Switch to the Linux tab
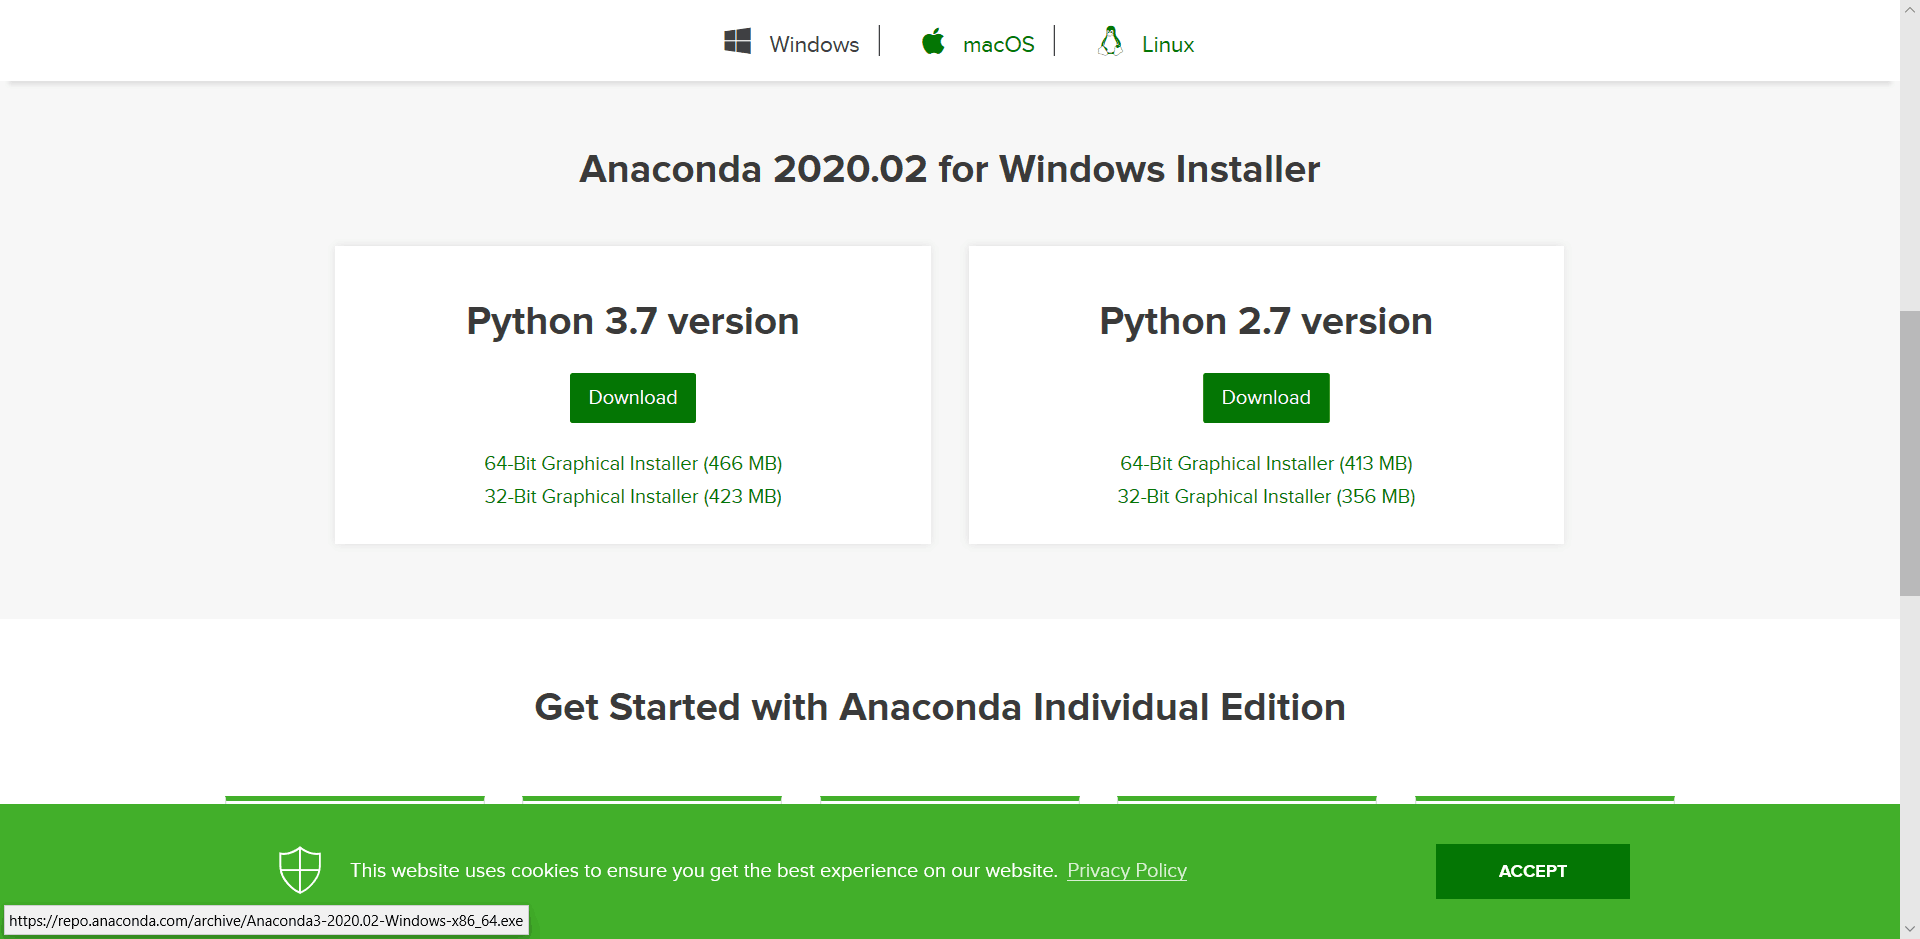This screenshot has height=939, width=1920. click(x=1167, y=44)
